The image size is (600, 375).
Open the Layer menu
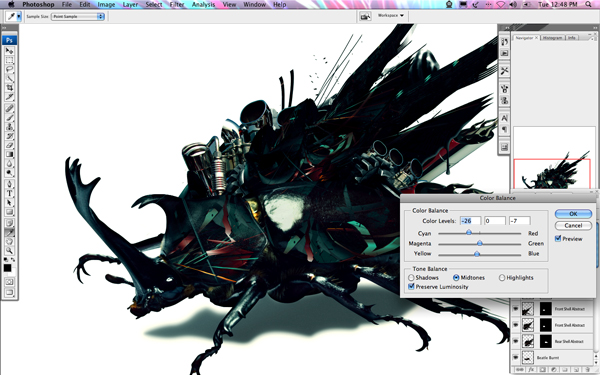[130, 5]
